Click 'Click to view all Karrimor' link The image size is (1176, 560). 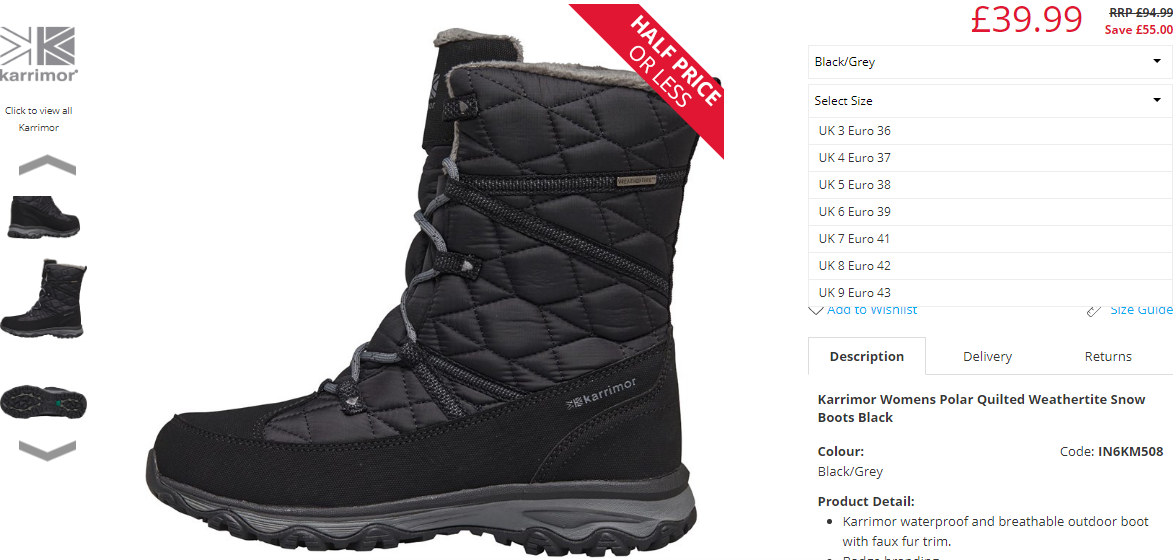click(x=38, y=119)
